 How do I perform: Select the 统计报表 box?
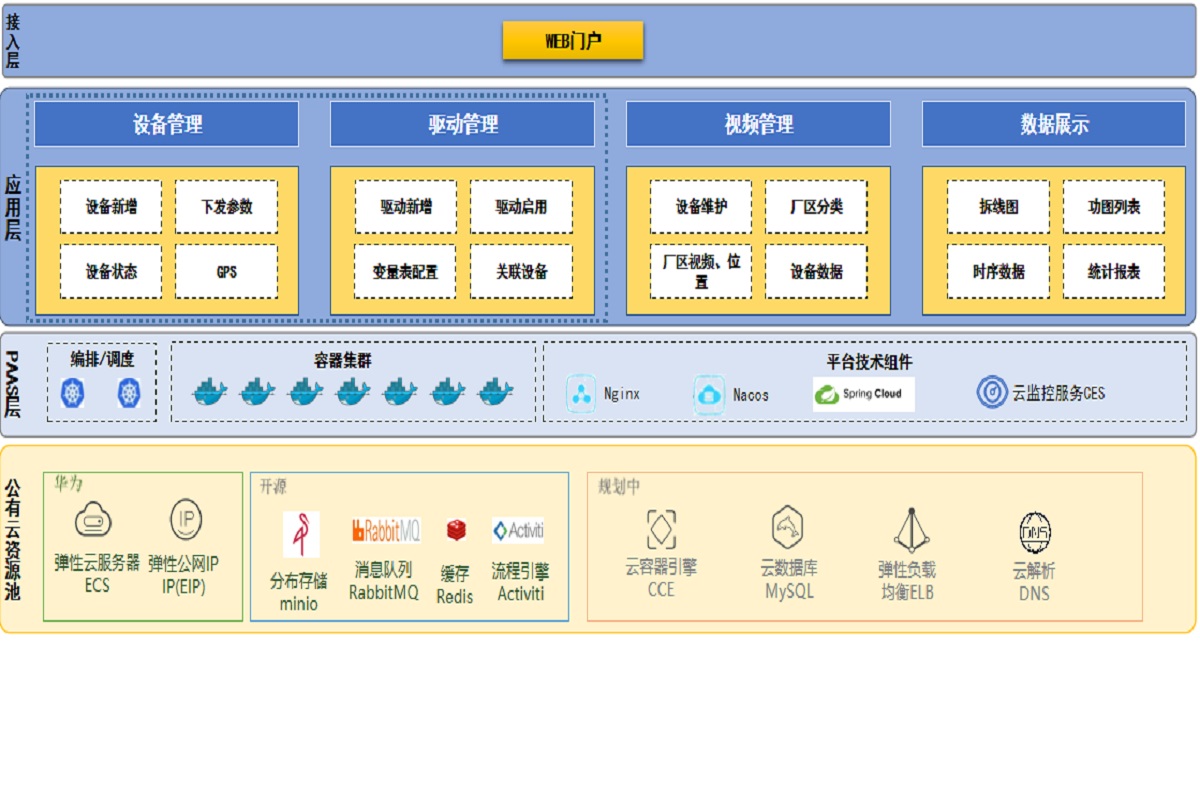[1113, 271]
